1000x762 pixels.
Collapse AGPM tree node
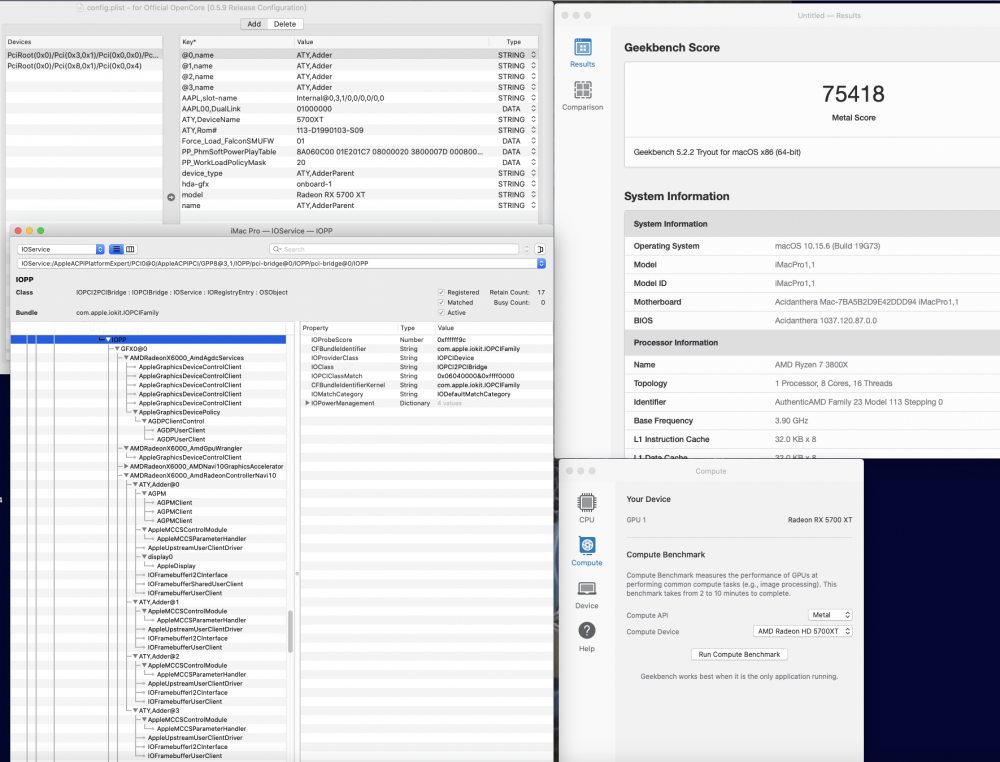(145, 494)
